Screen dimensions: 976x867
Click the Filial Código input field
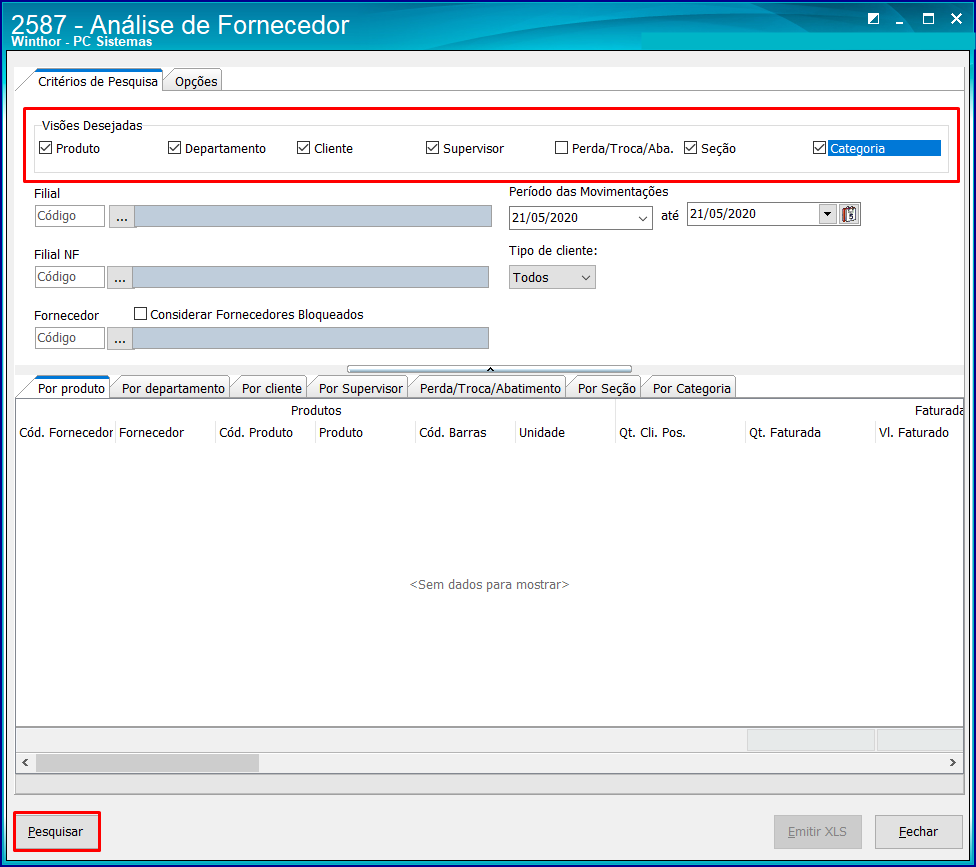[x=70, y=216]
